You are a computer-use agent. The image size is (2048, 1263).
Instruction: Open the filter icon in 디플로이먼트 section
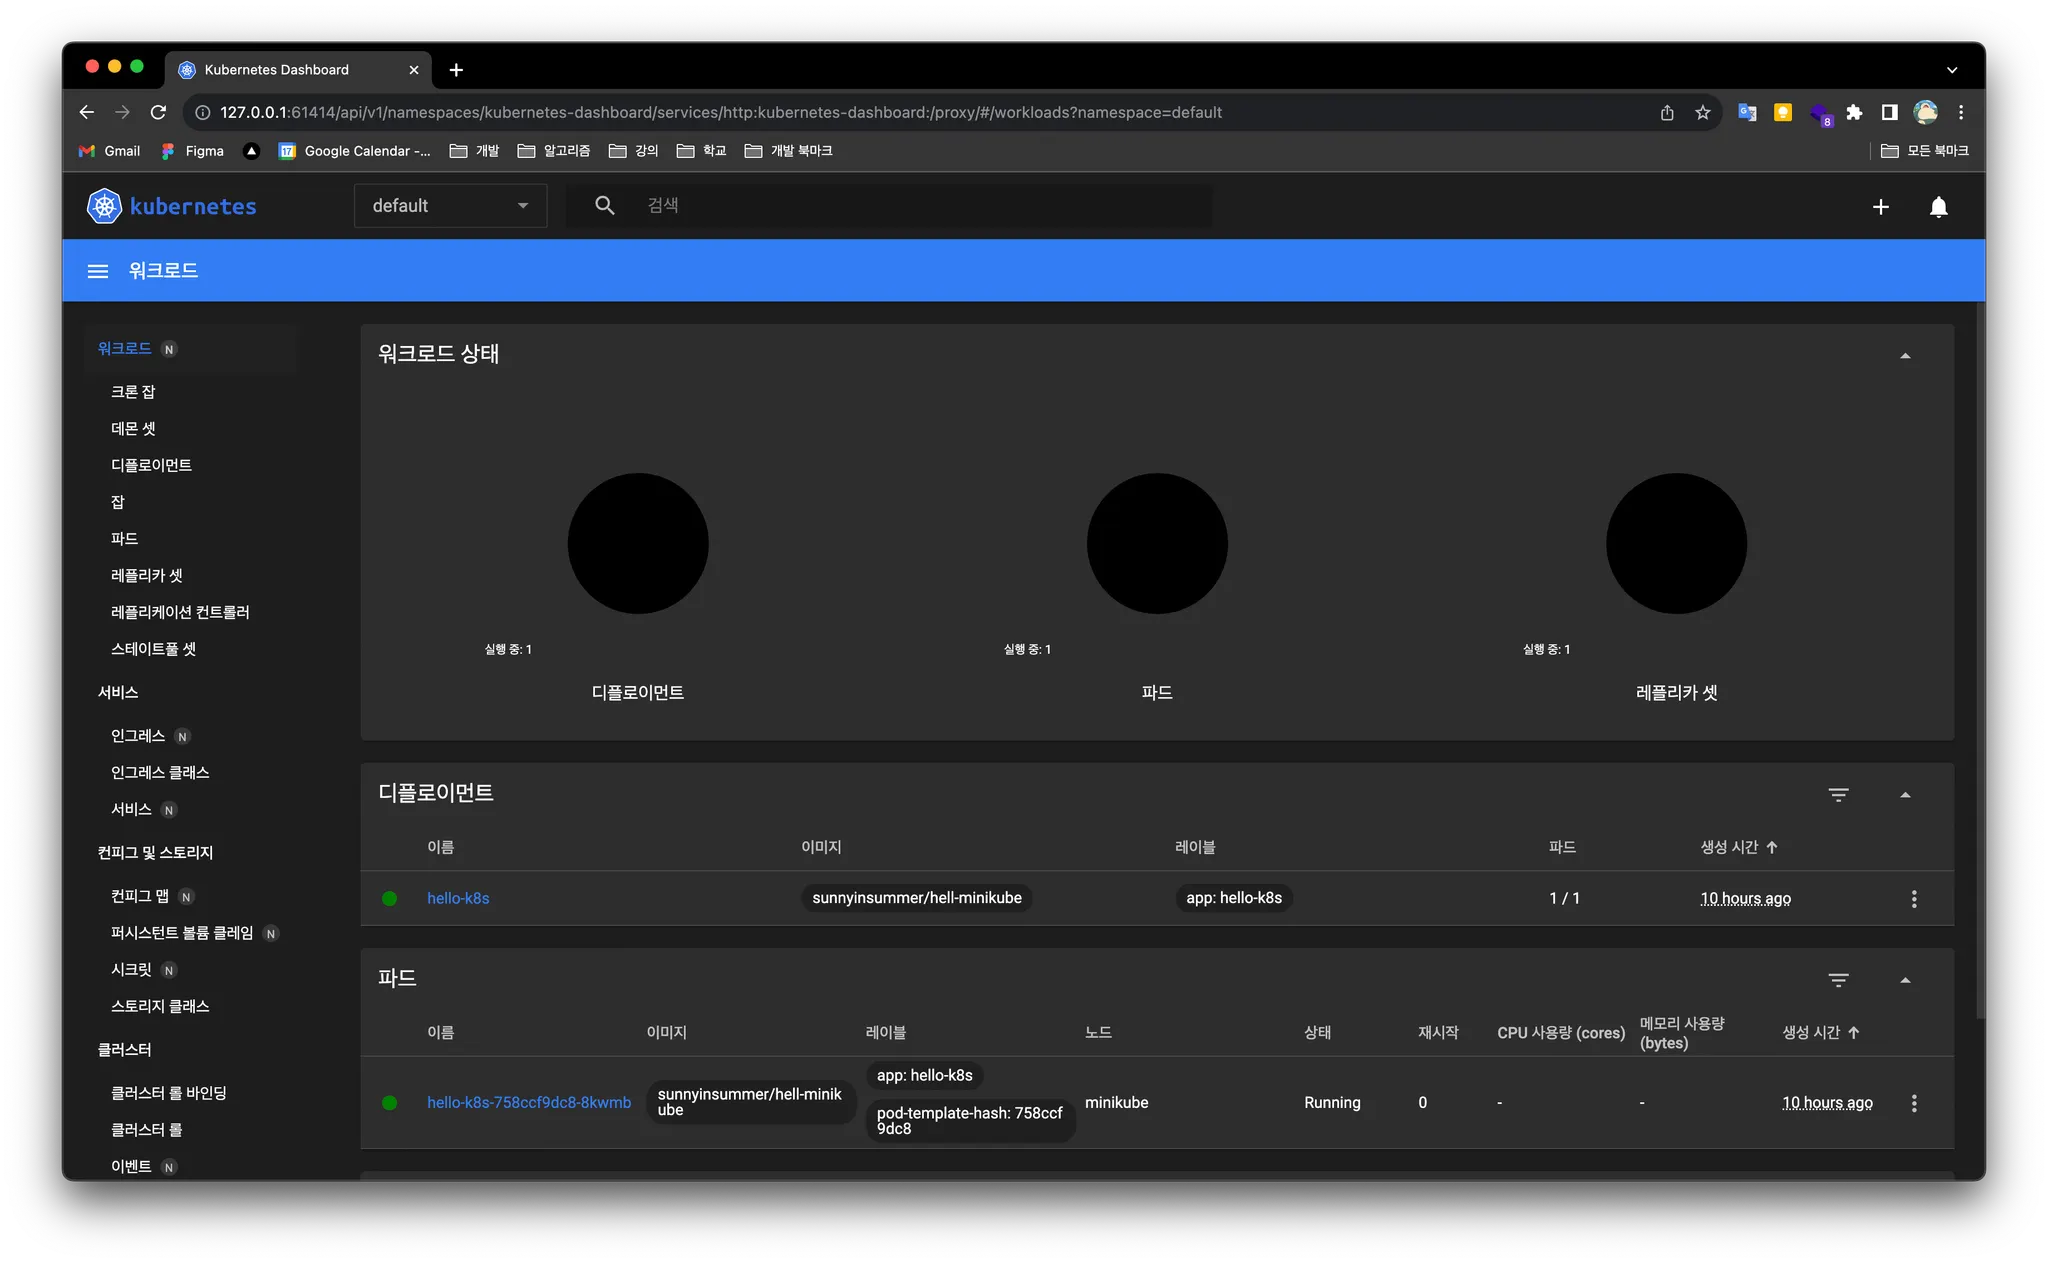click(1838, 795)
